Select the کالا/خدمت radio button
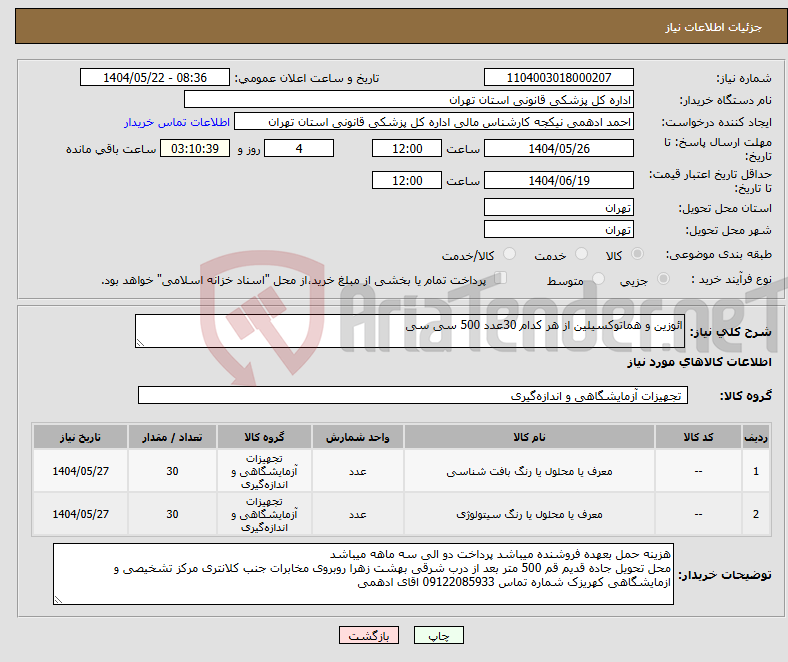 (509, 254)
